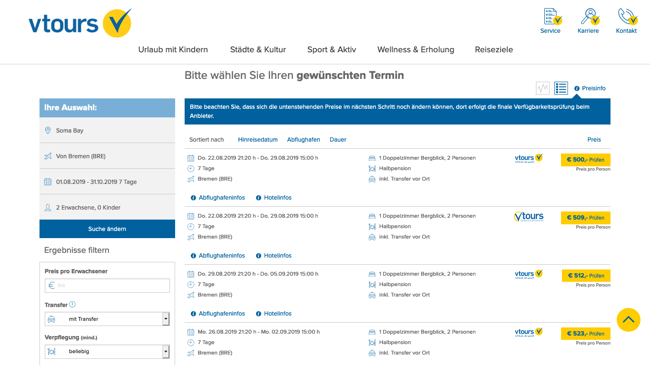Open Abflughafeninfos of the € 509 offer
Screen dimensions: 650x365
(x=218, y=256)
